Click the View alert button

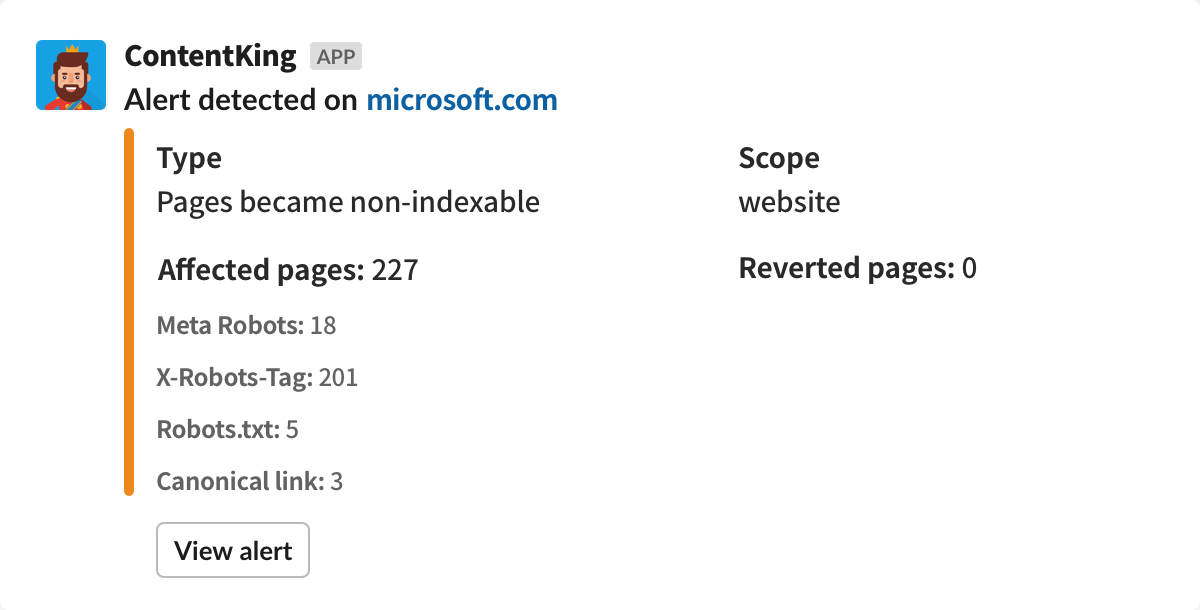click(233, 550)
